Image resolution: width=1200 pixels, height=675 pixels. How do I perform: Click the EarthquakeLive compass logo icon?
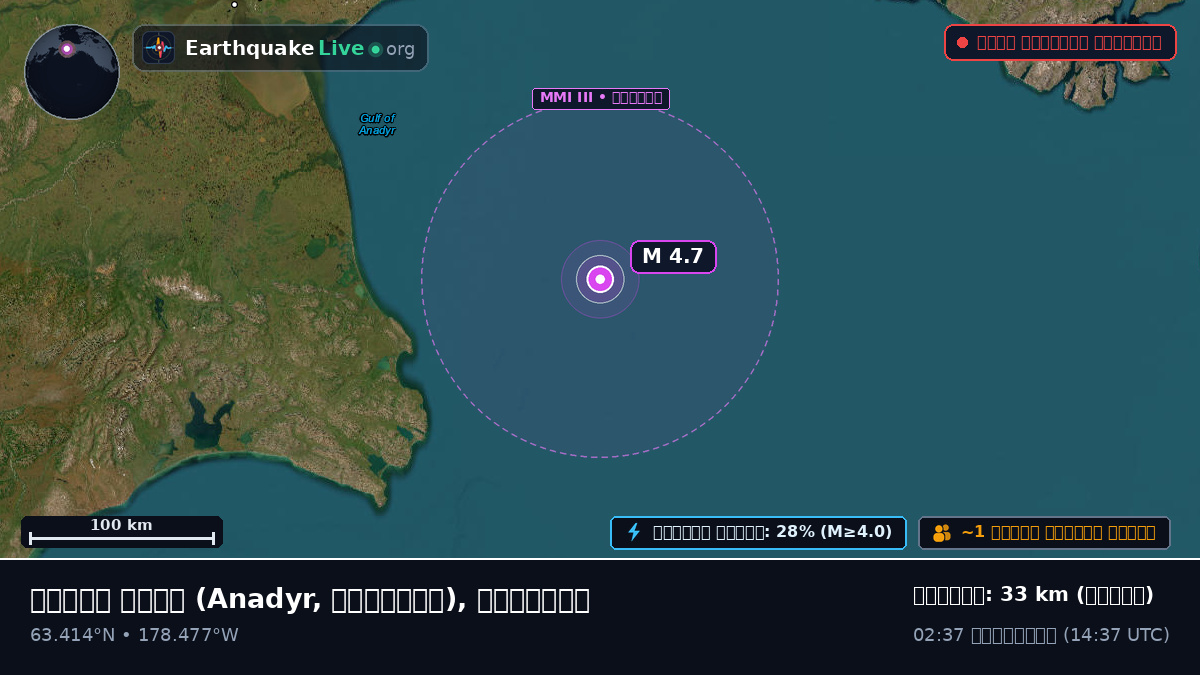pos(159,48)
